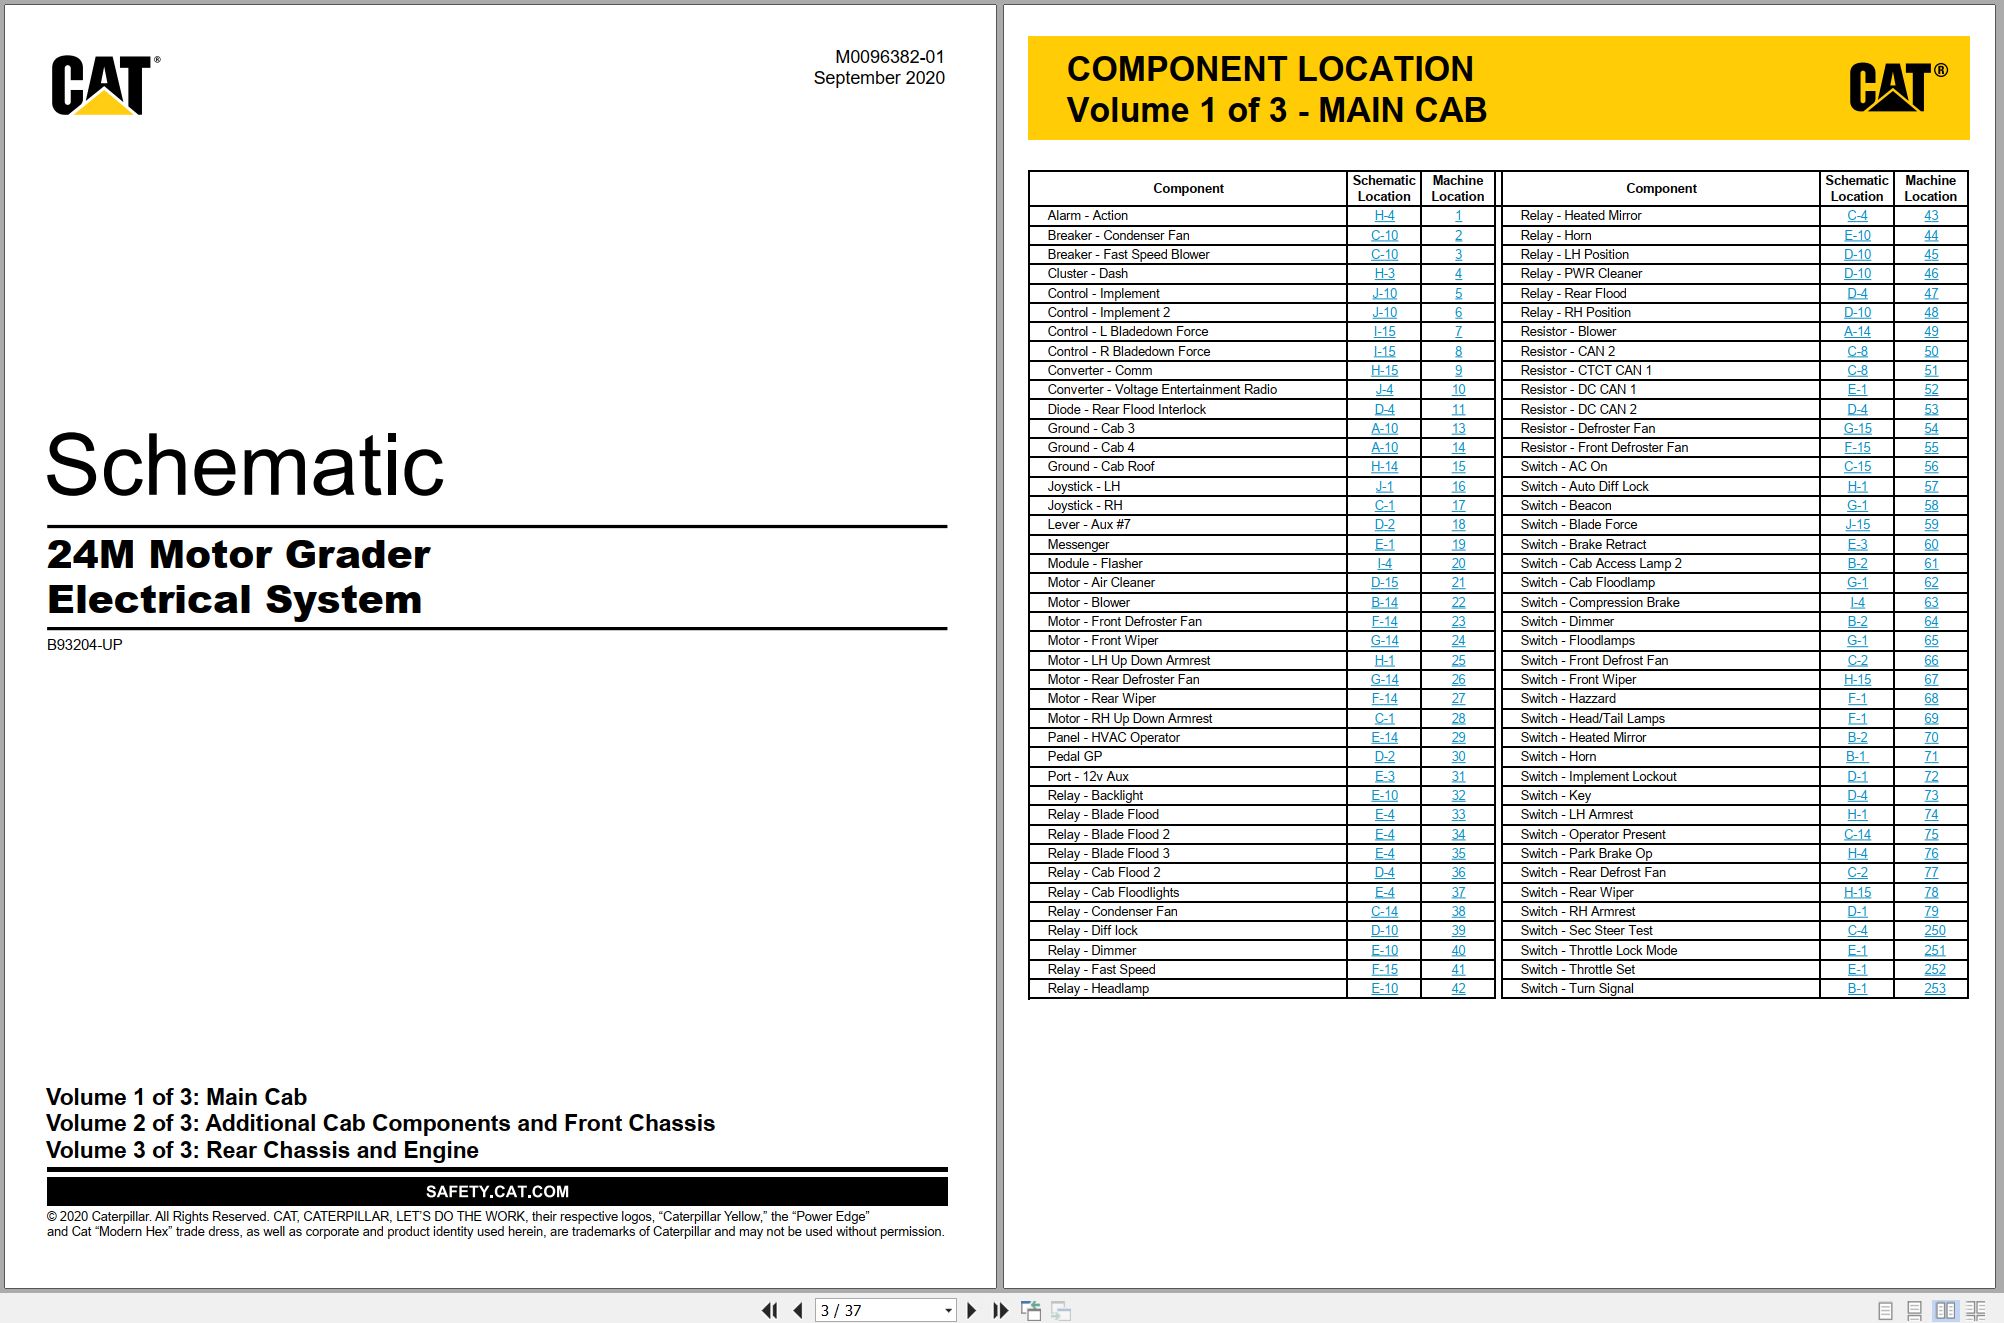Click the September 2020 date text

pos(879,78)
